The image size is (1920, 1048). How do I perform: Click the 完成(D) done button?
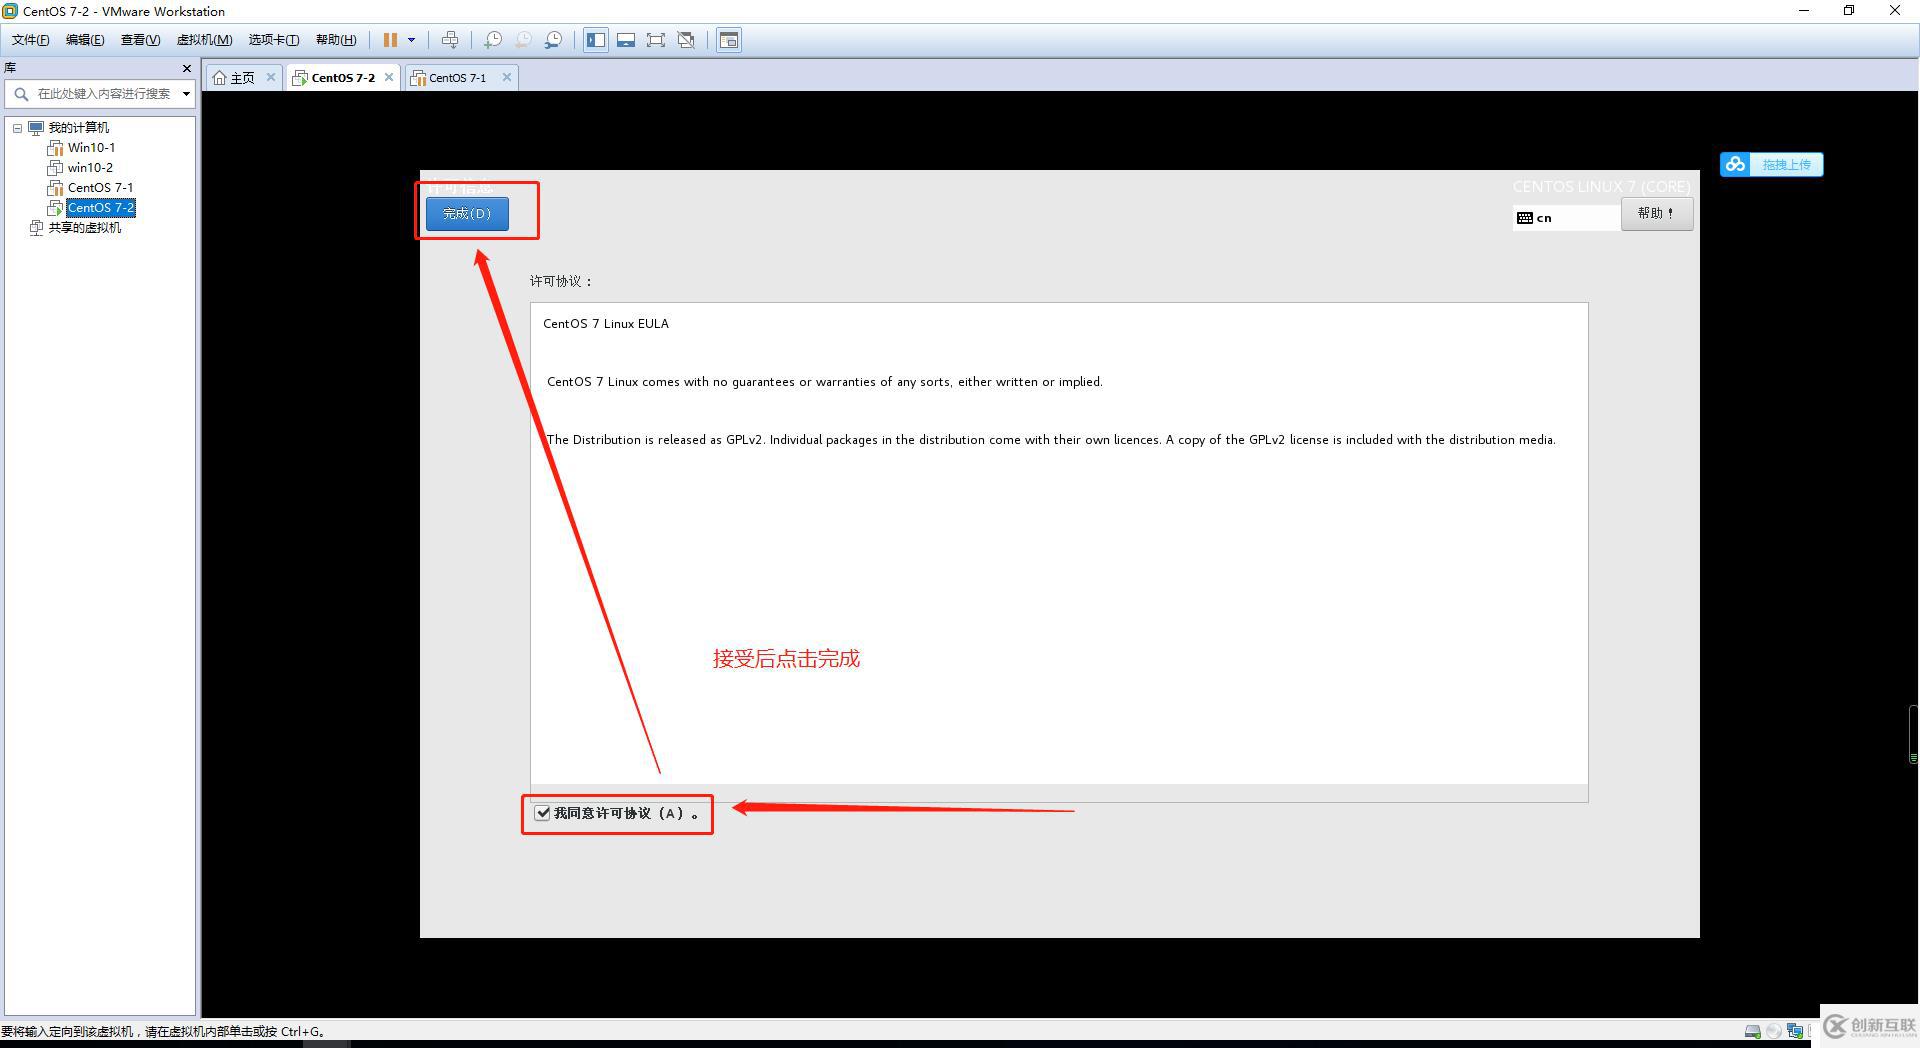tap(467, 214)
